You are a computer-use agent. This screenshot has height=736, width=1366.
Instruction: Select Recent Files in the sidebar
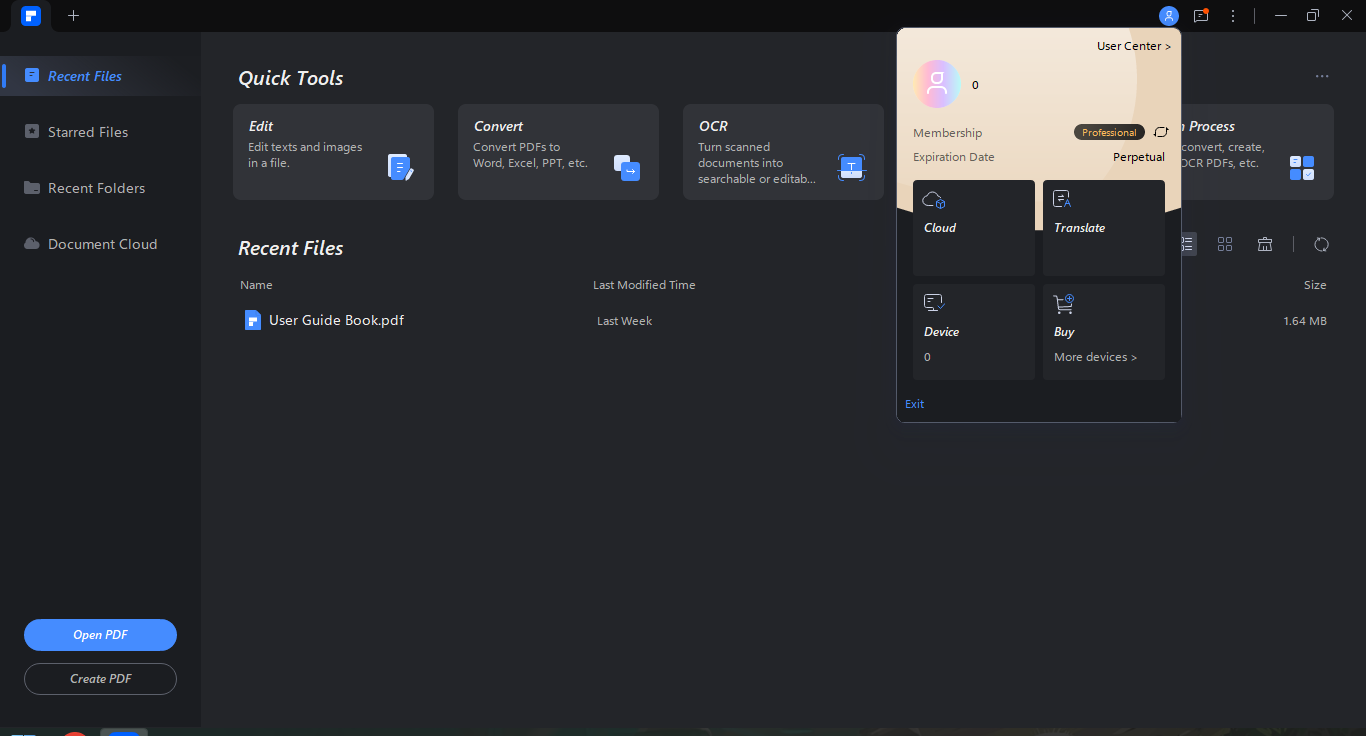click(100, 76)
